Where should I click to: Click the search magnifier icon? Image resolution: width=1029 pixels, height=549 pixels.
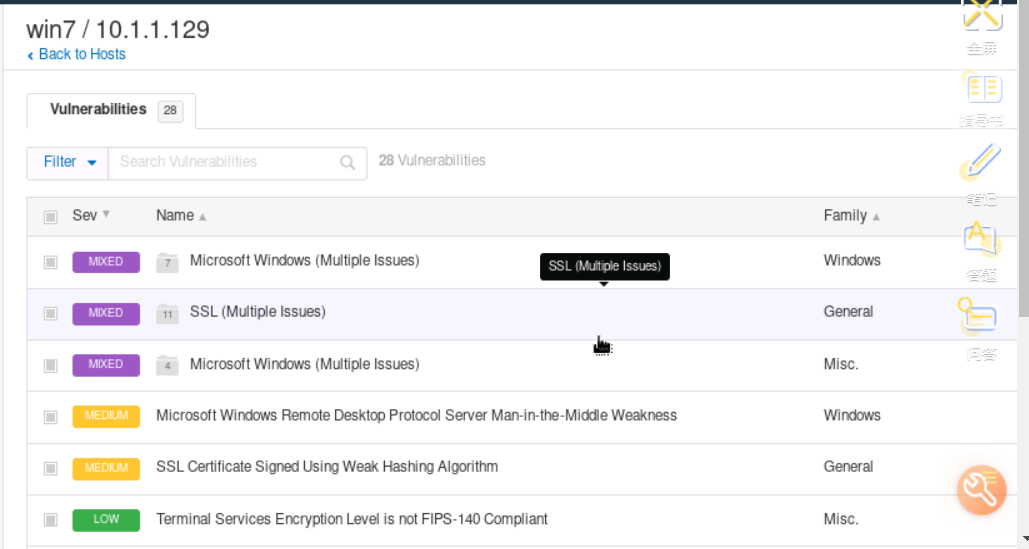347,162
